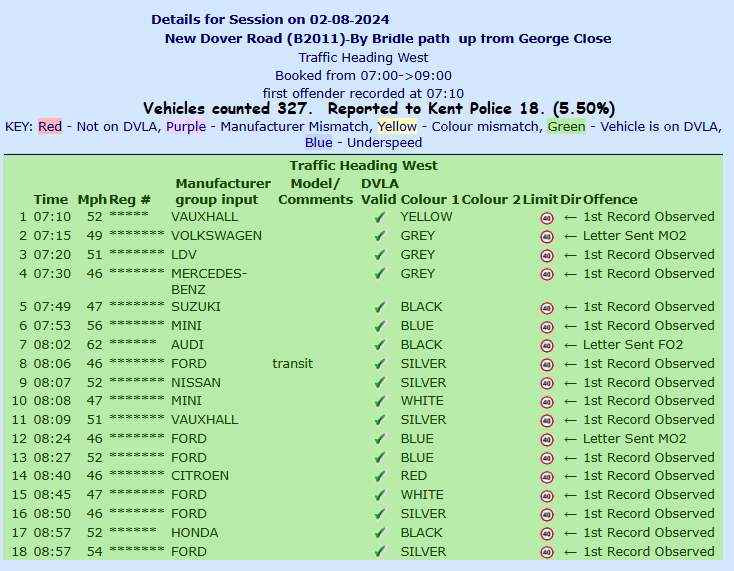This screenshot has width=734, height=571.
Task: Click 'Vehicles counted 327' summary line
Action: pyautogui.click(x=228, y=109)
